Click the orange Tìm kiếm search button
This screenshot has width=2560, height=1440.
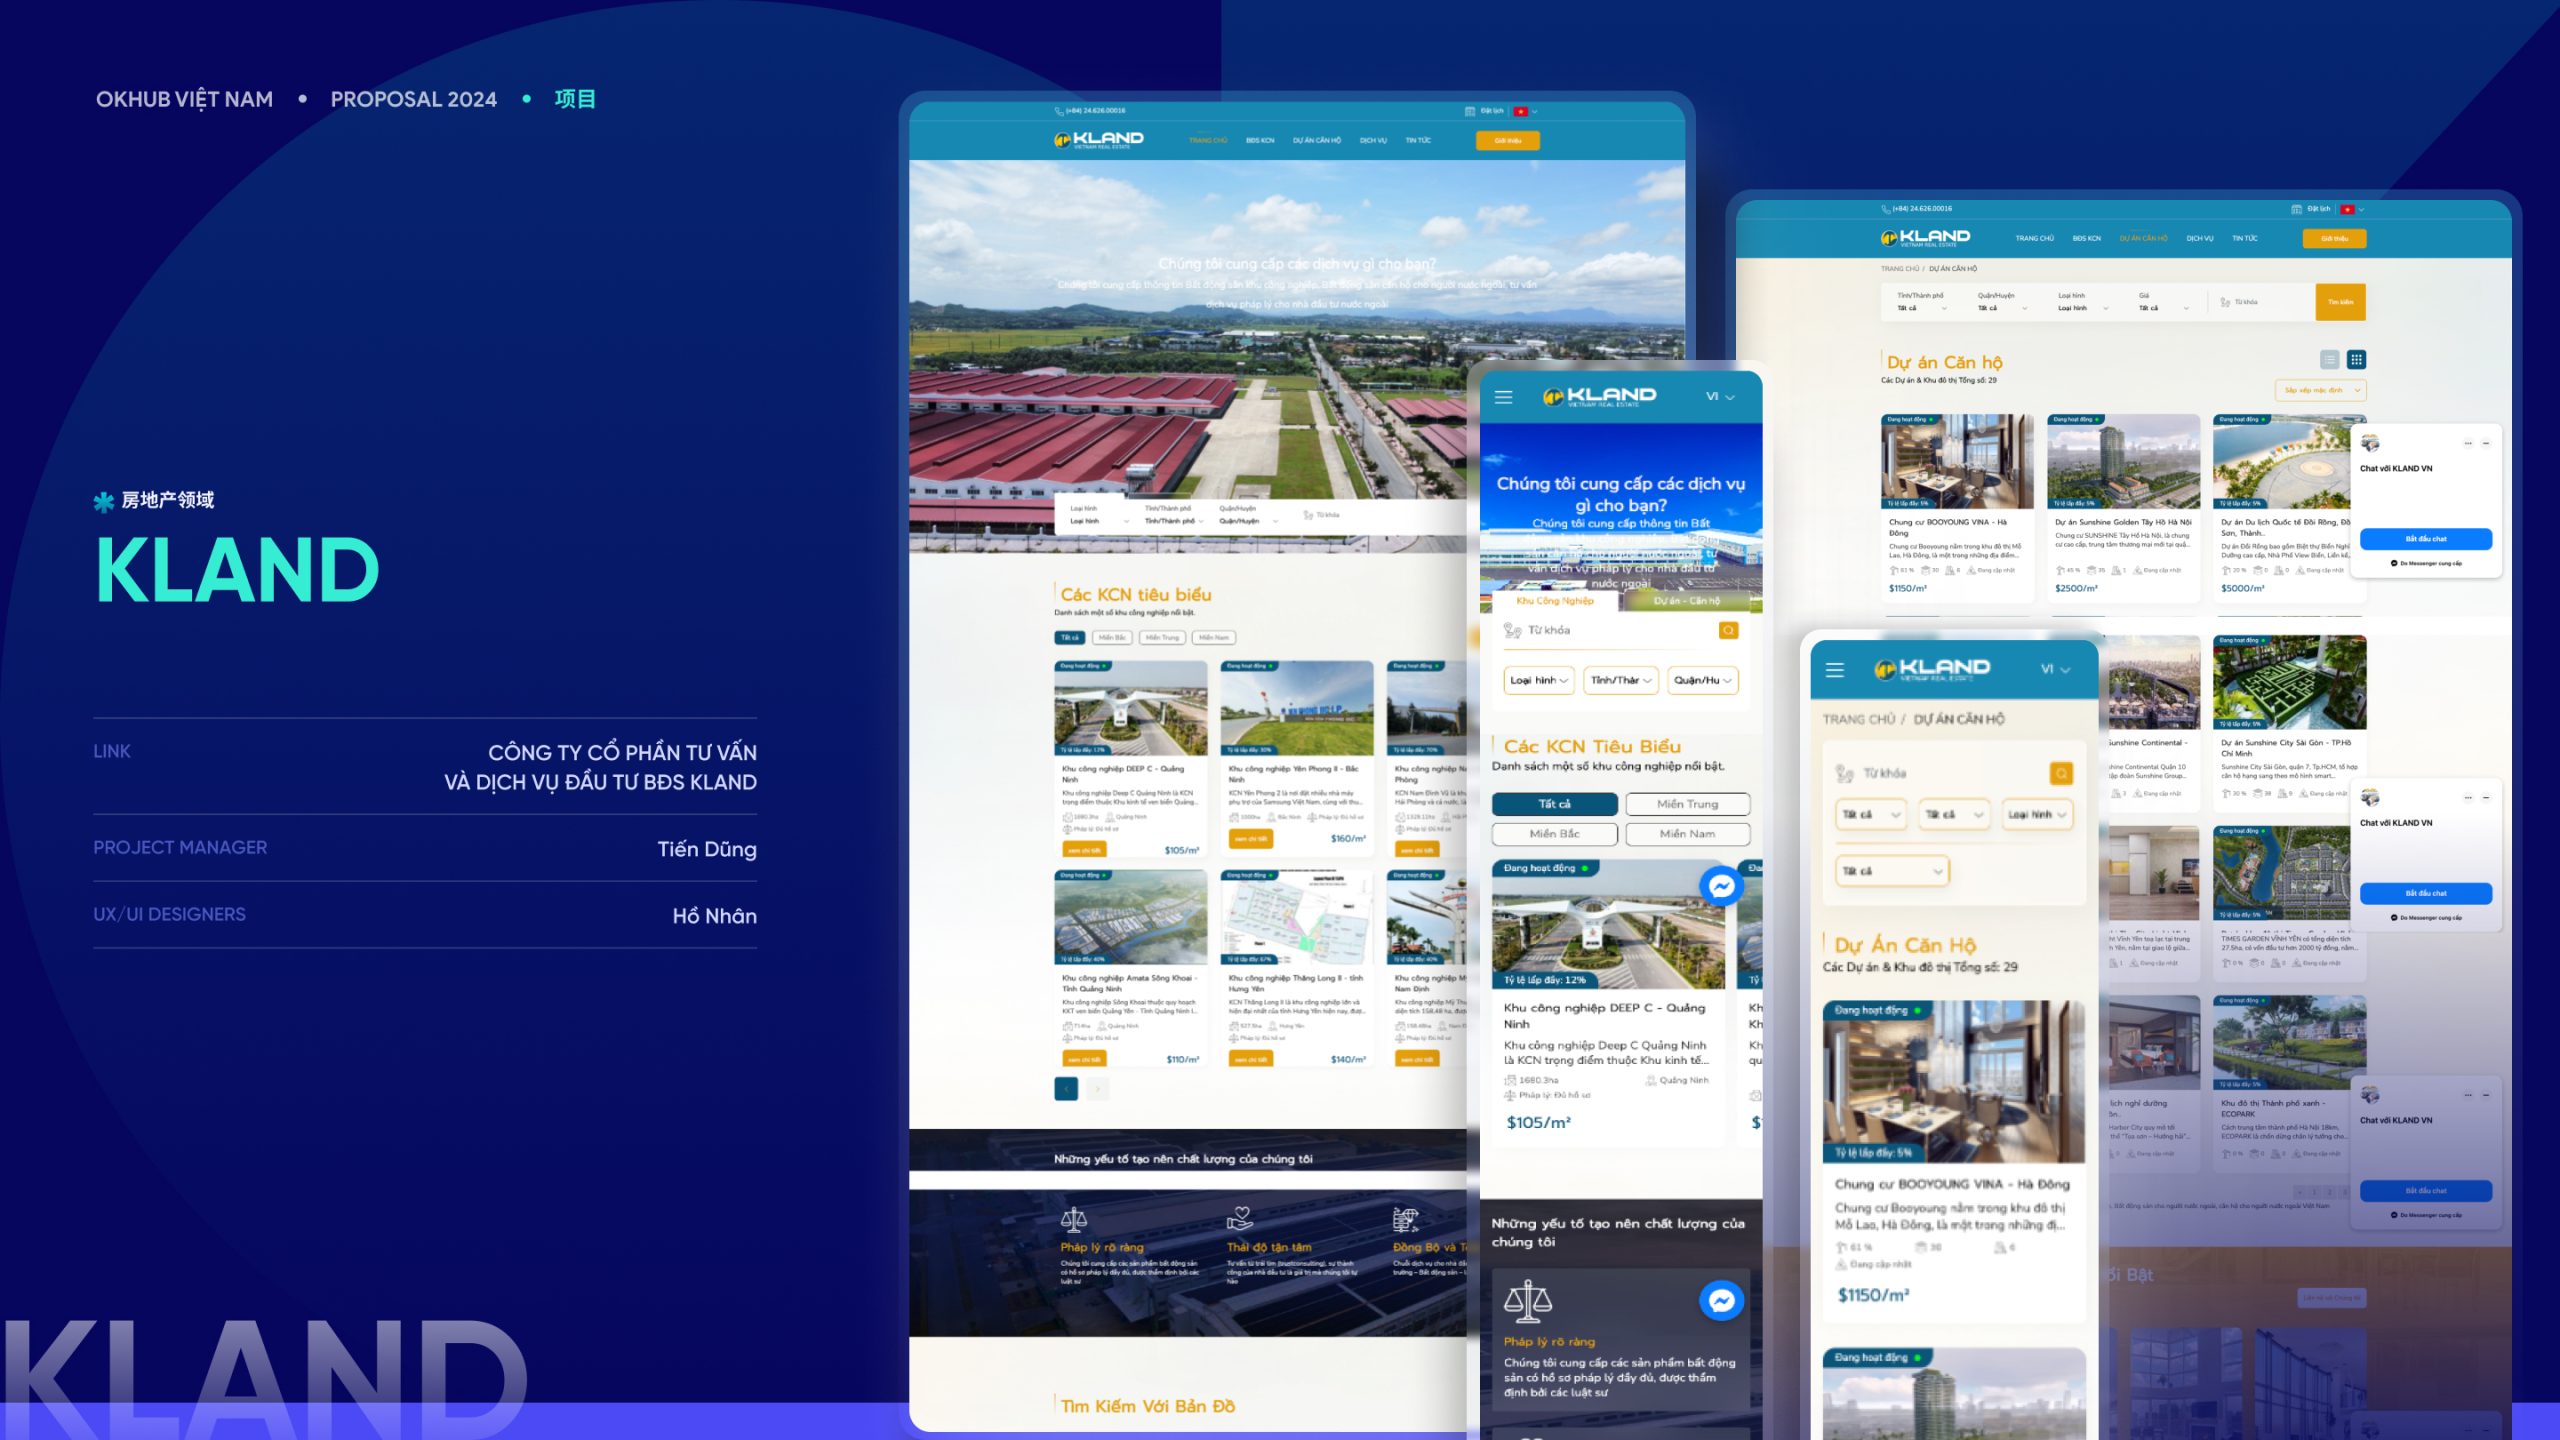click(2341, 302)
